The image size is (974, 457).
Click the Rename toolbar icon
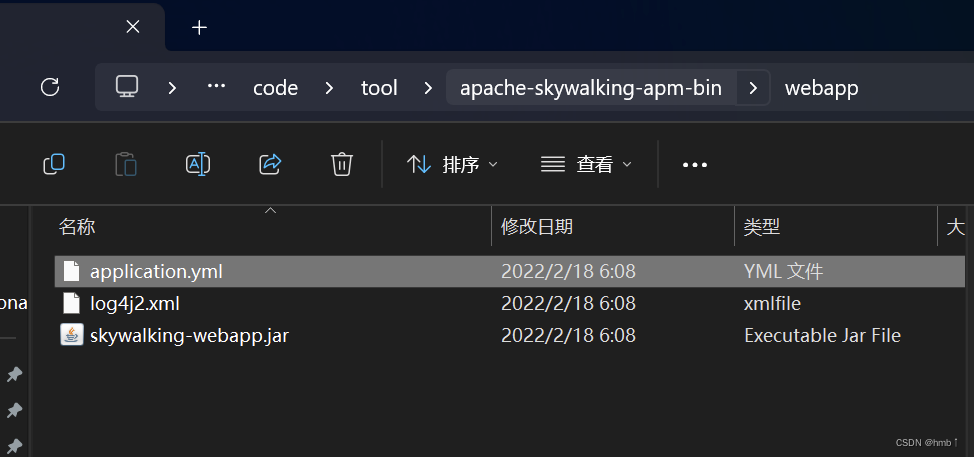coord(198,165)
